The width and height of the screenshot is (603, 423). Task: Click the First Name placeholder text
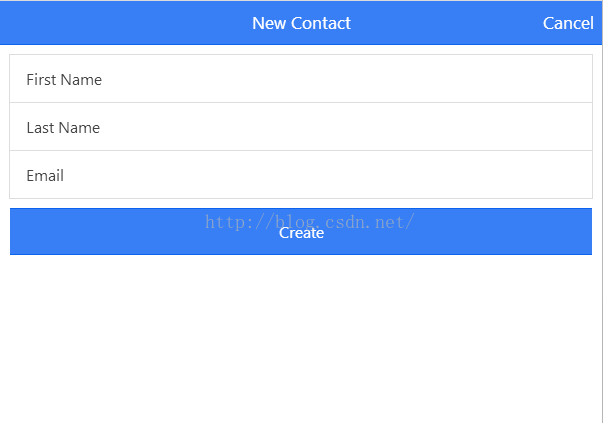point(64,80)
